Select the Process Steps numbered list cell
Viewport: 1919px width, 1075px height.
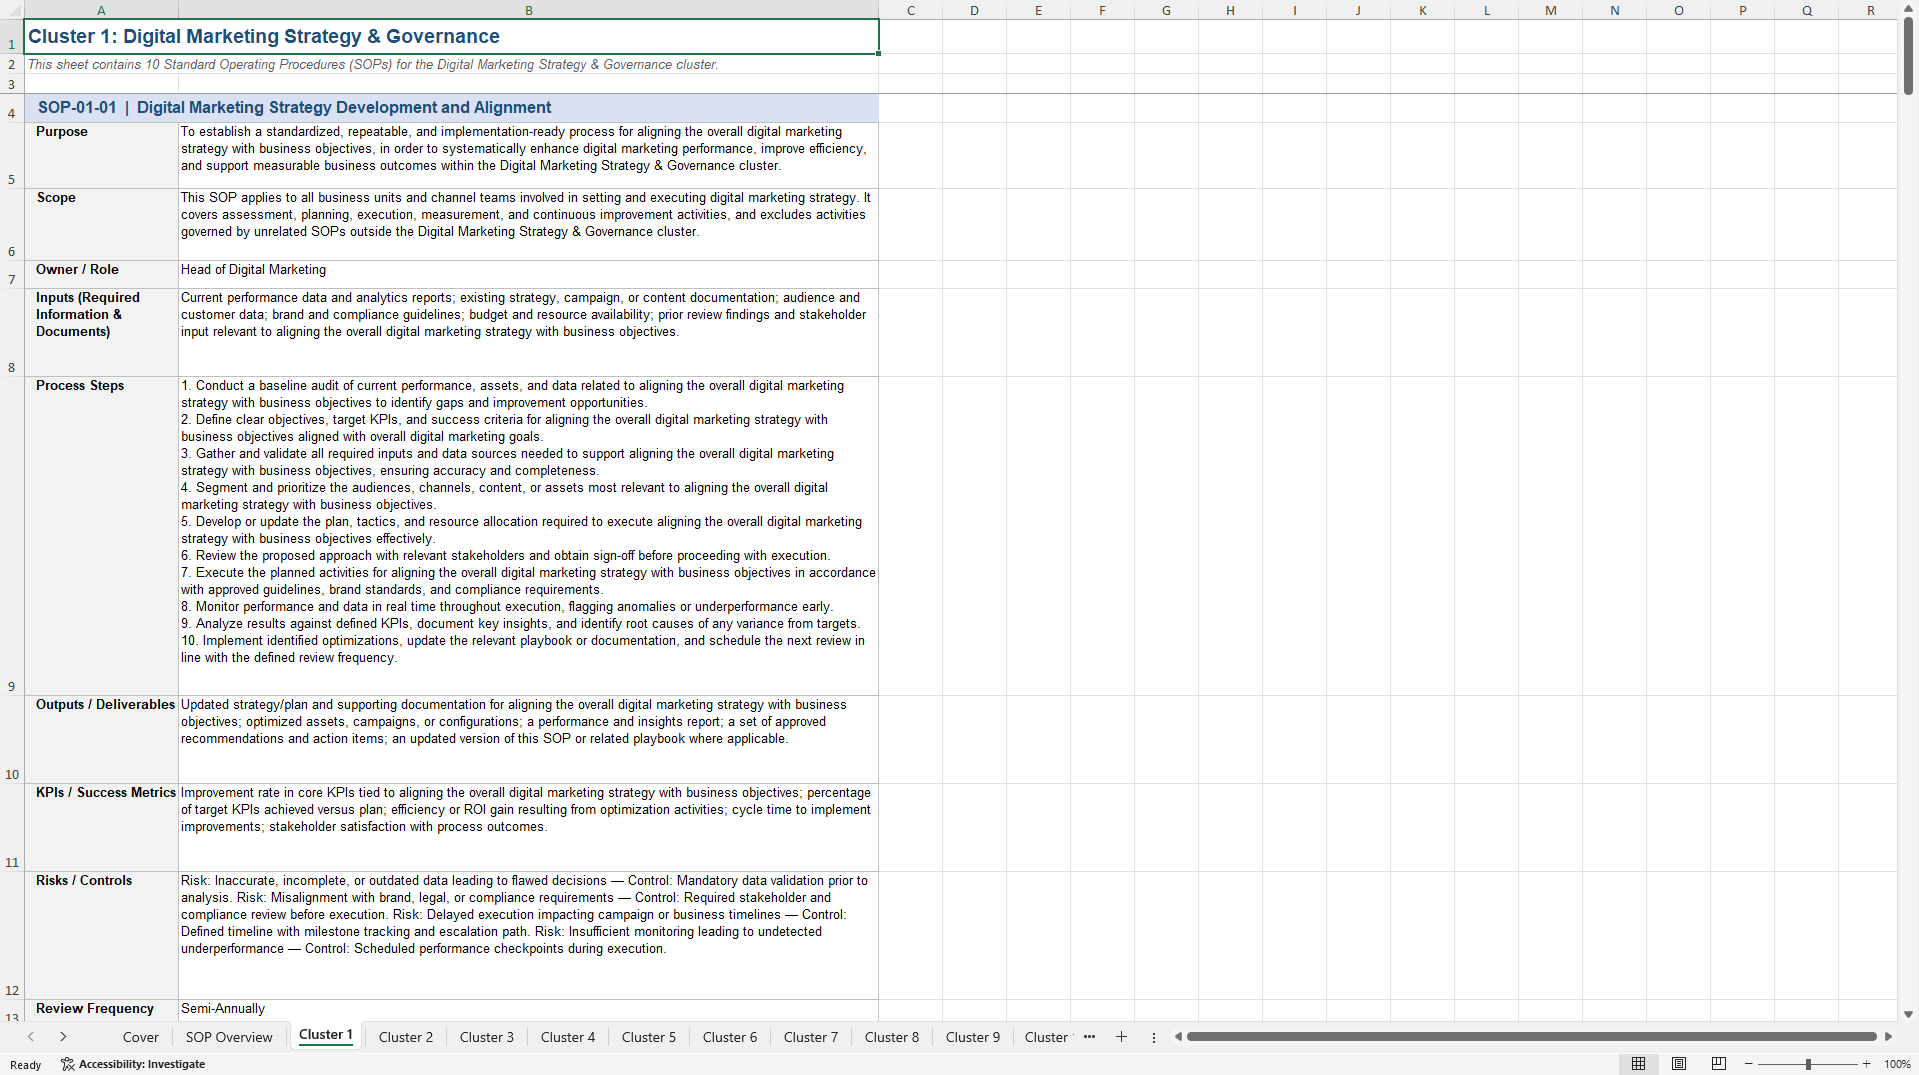pos(529,536)
